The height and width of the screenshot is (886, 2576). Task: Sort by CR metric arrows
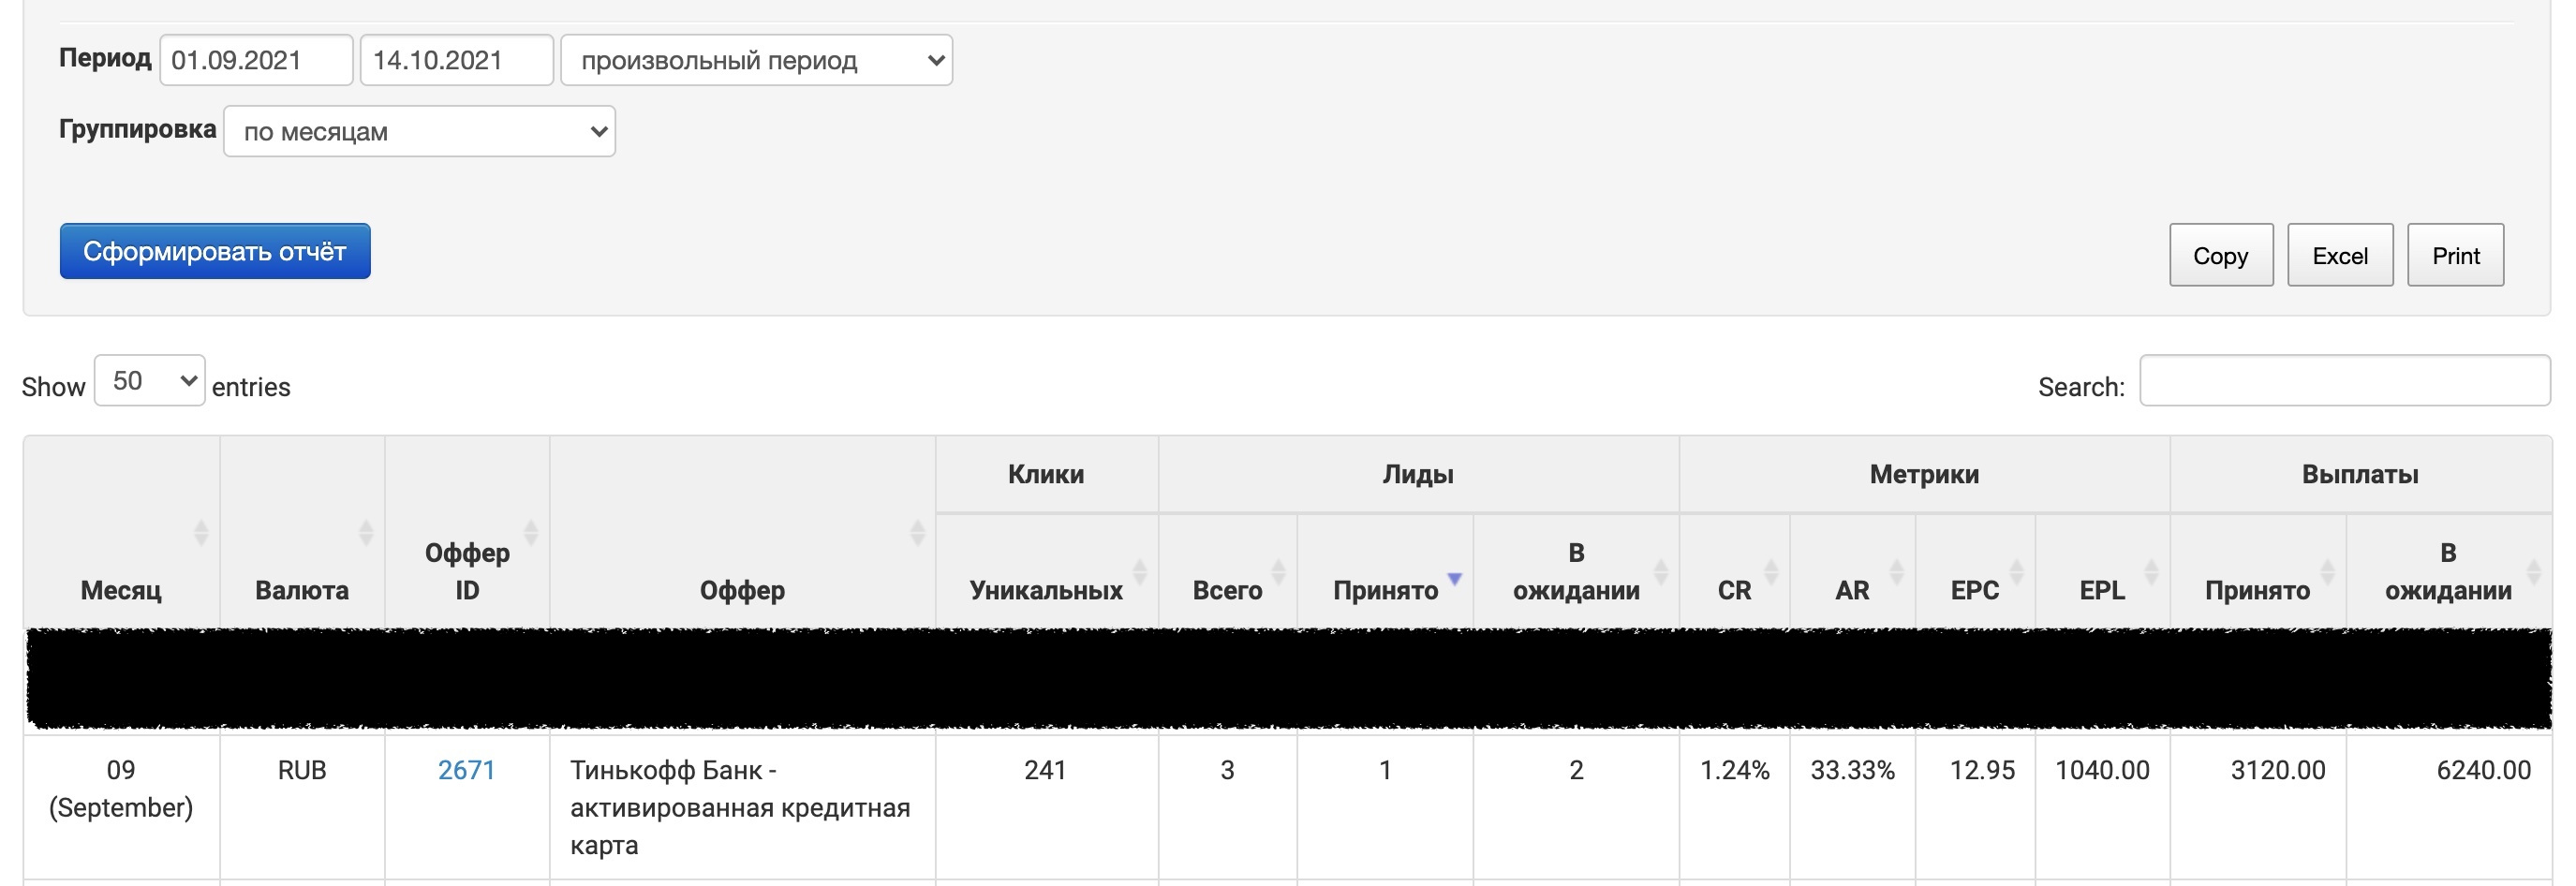point(1771,572)
